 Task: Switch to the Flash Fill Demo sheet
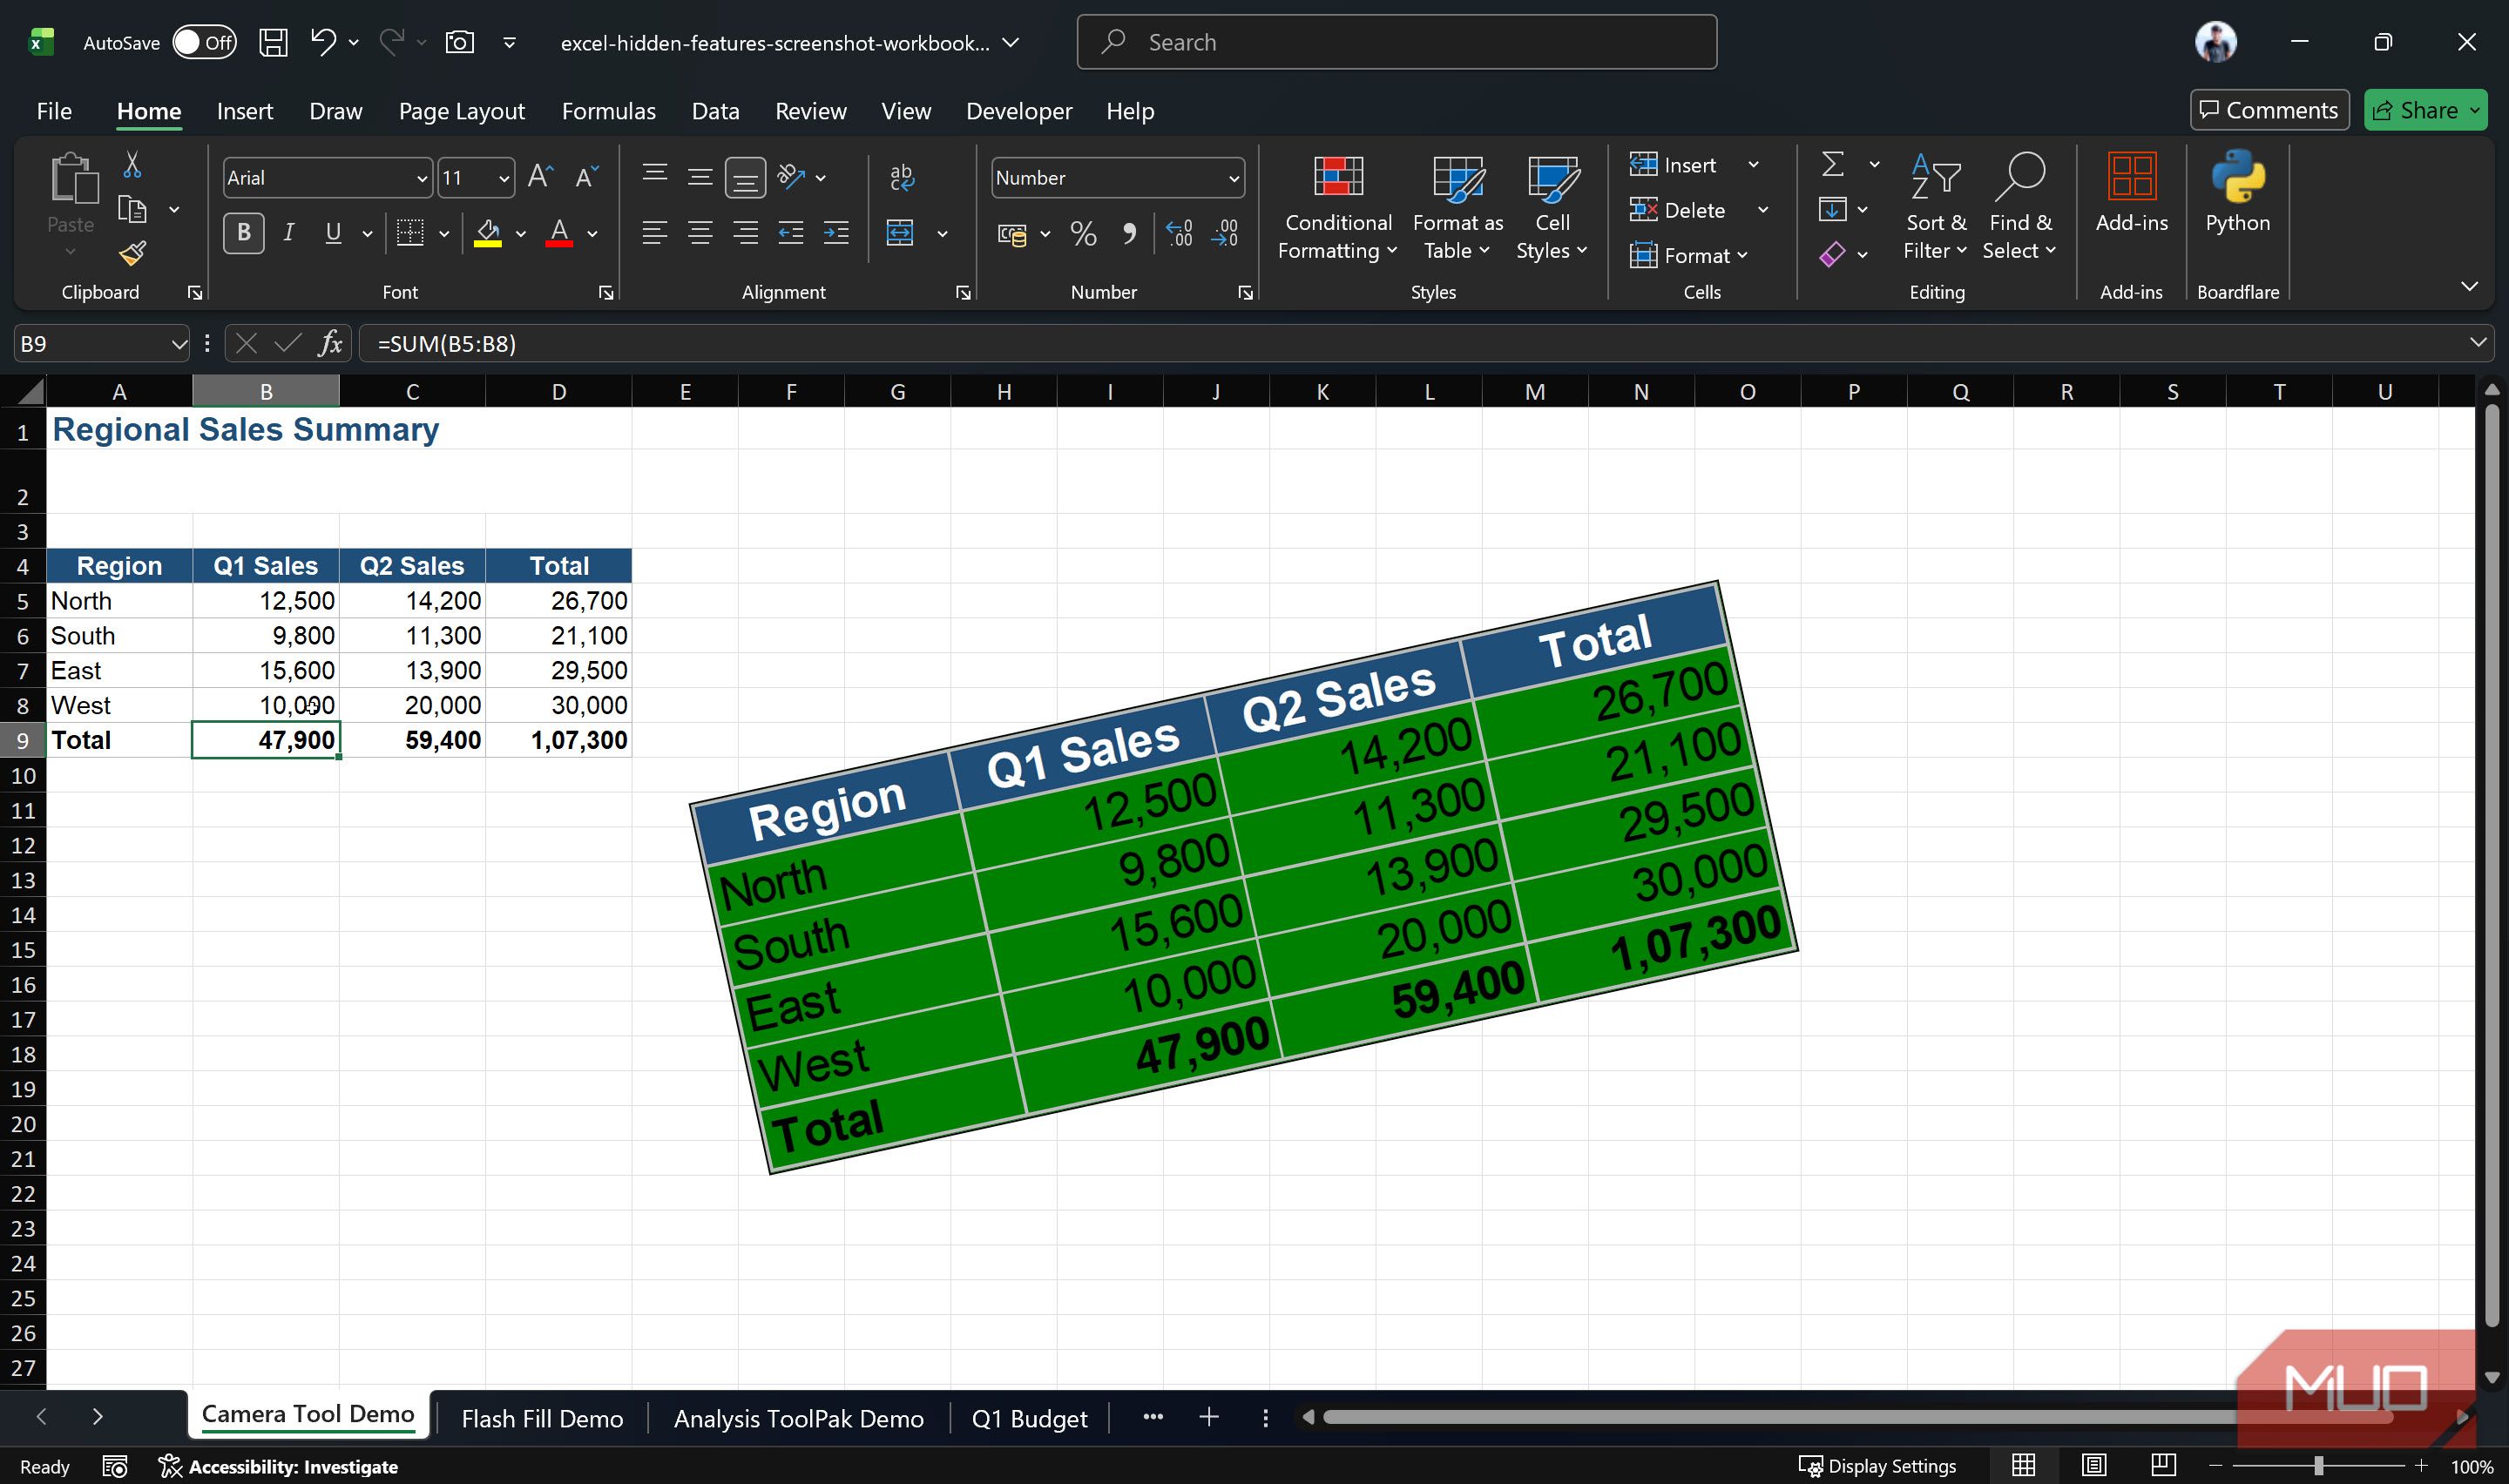[x=542, y=1418]
